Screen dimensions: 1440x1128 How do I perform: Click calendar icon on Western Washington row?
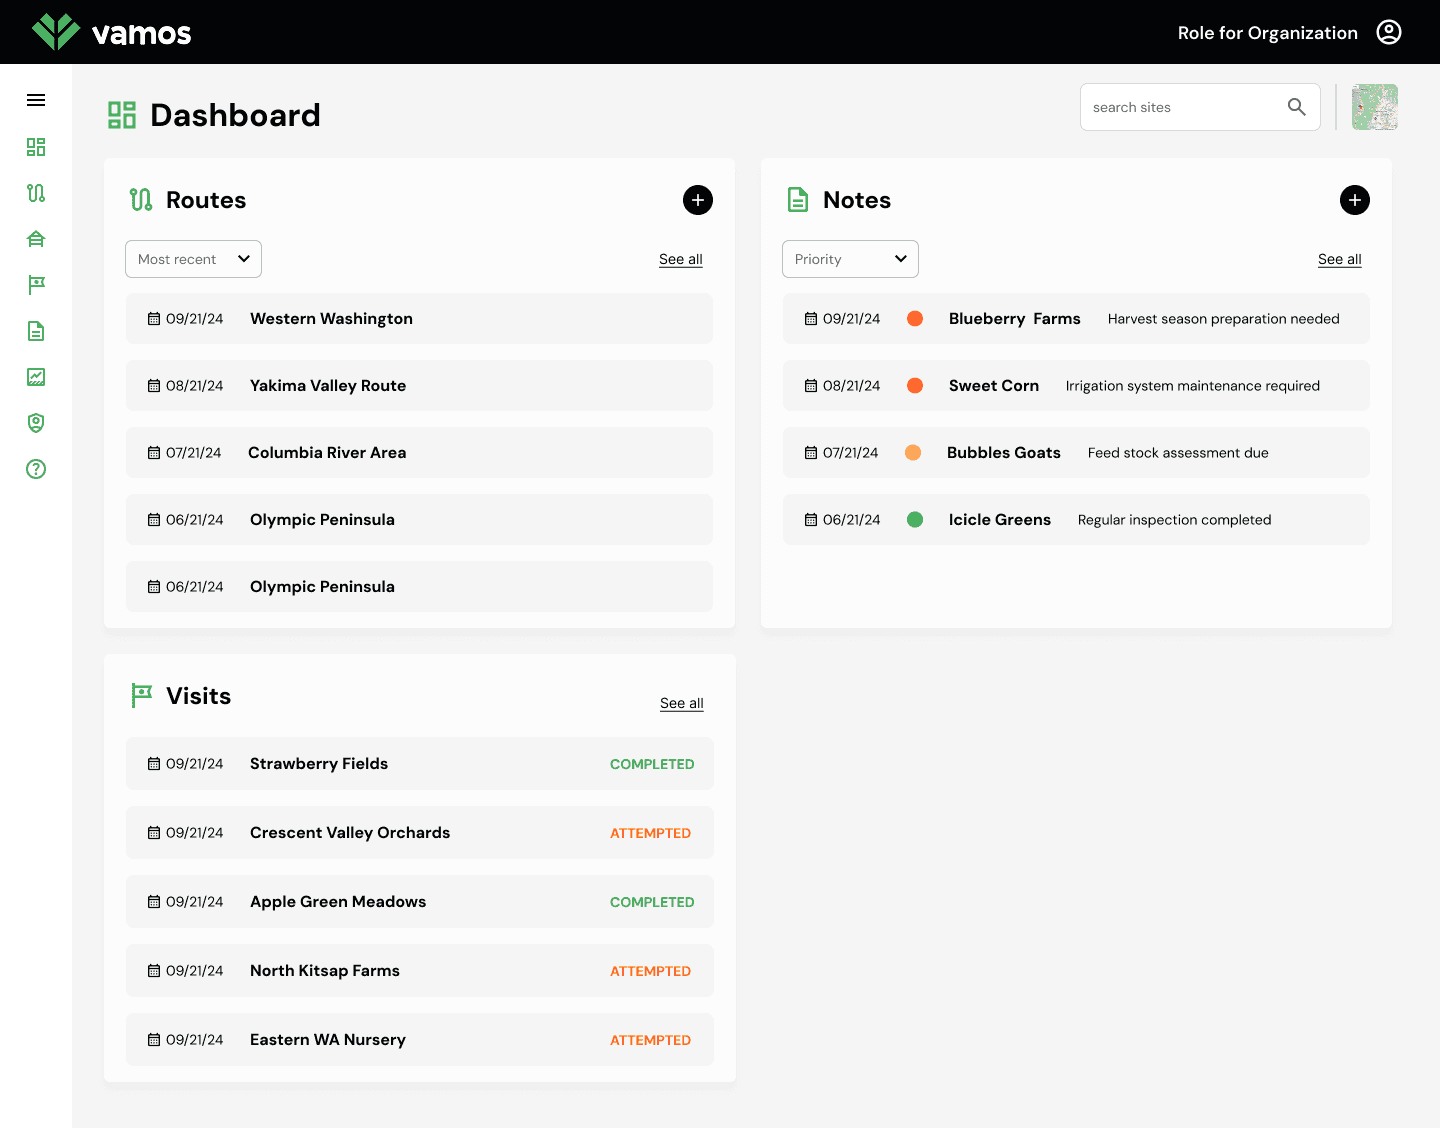click(154, 319)
